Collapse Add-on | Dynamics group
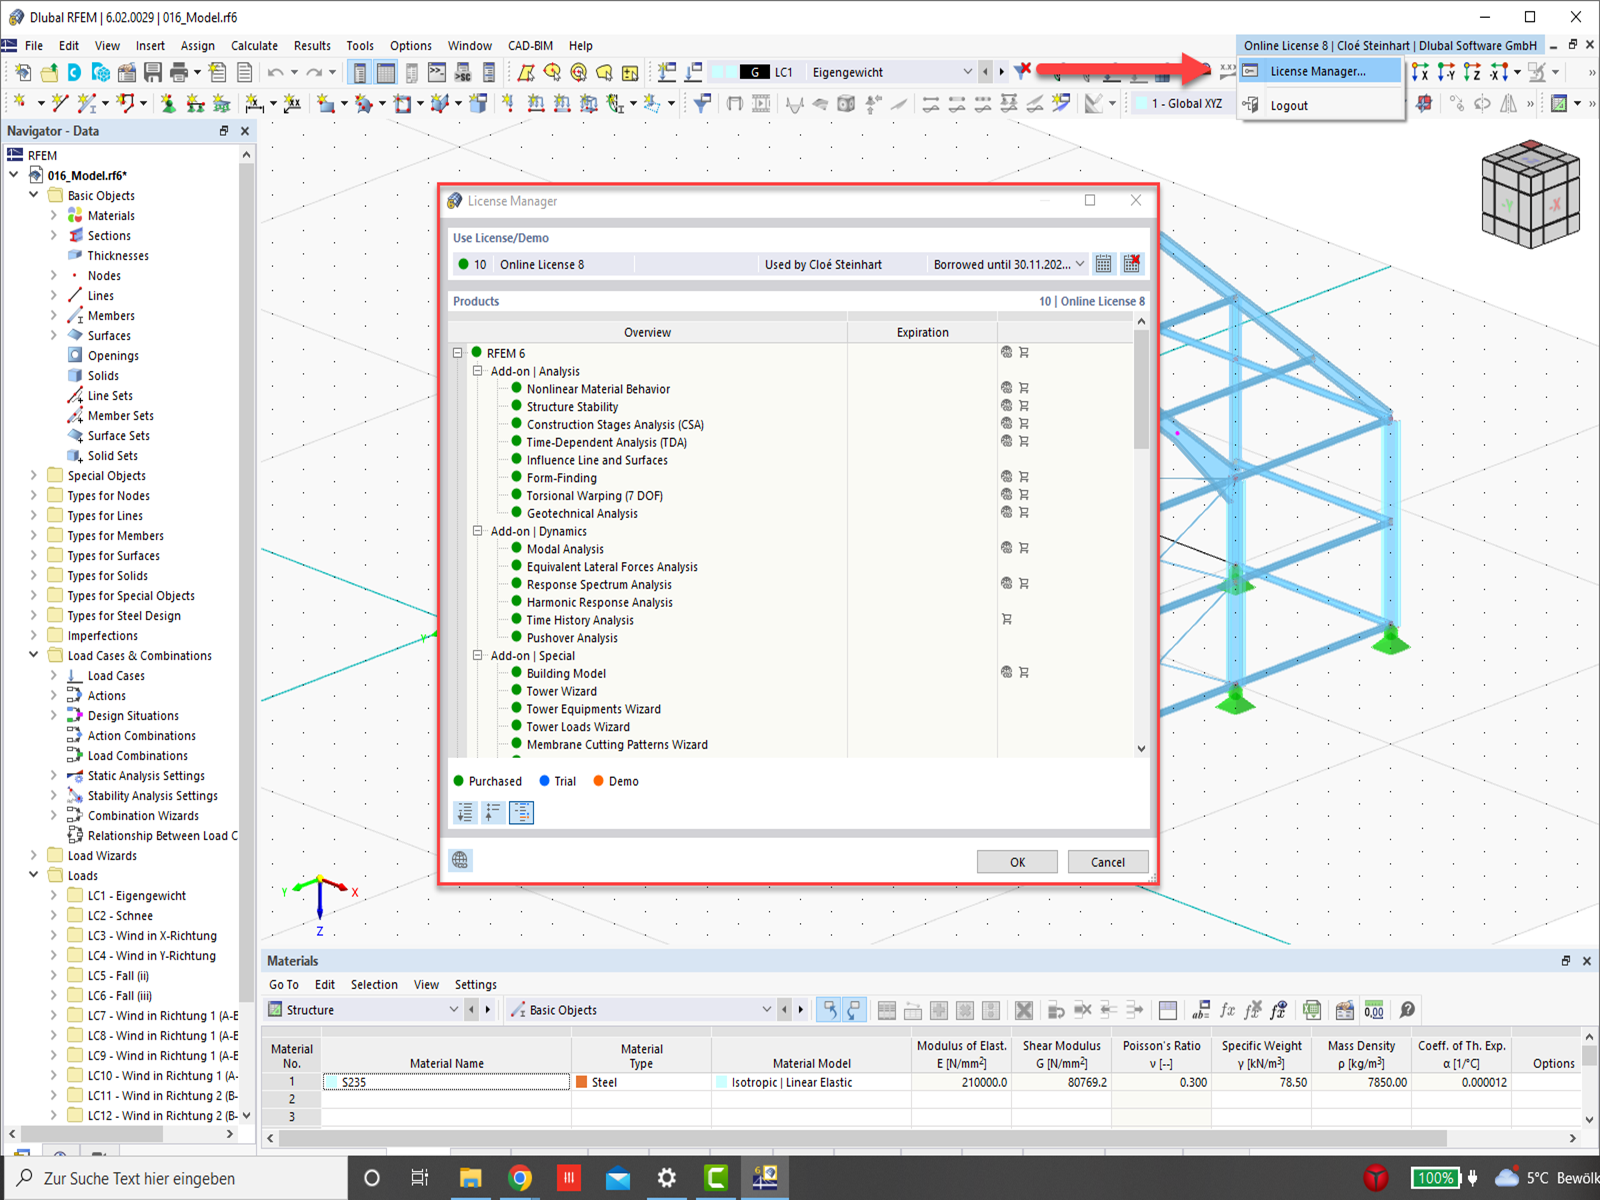 pyautogui.click(x=478, y=531)
